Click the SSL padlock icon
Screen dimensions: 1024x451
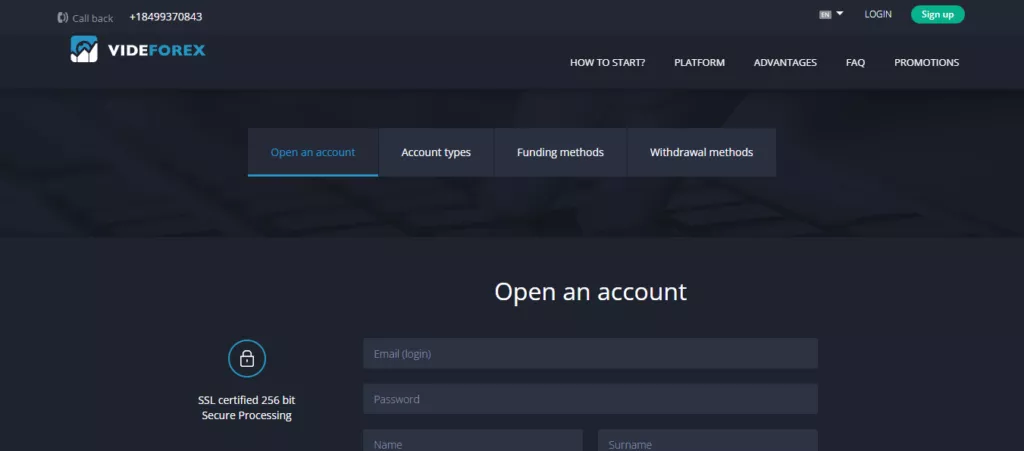[247, 358]
